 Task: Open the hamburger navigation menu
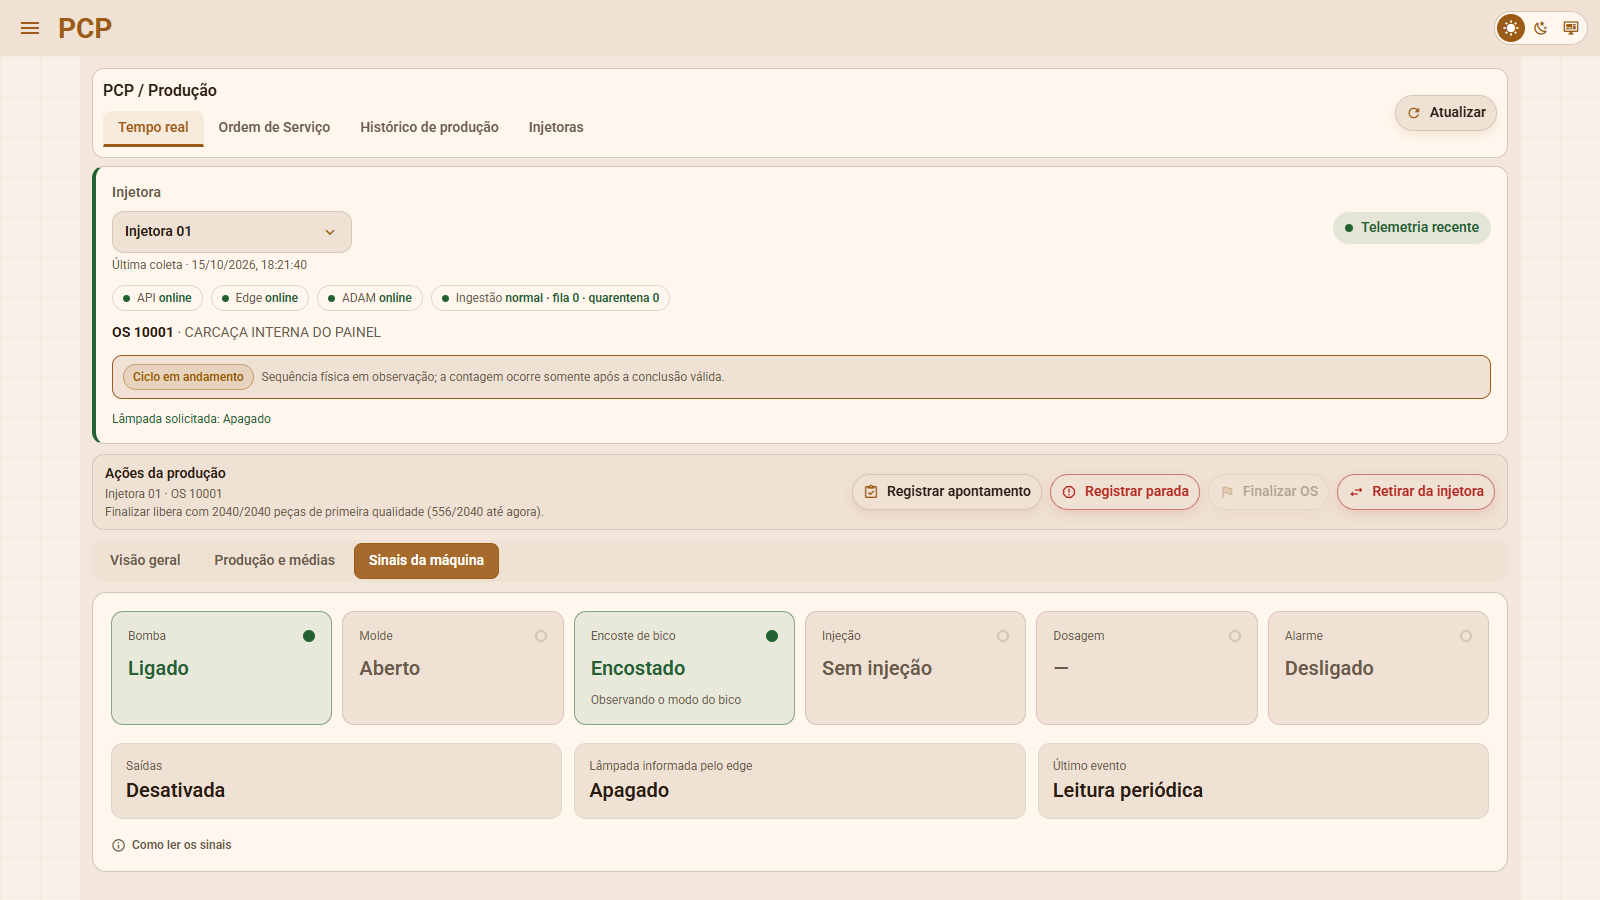[x=30, y=28]
